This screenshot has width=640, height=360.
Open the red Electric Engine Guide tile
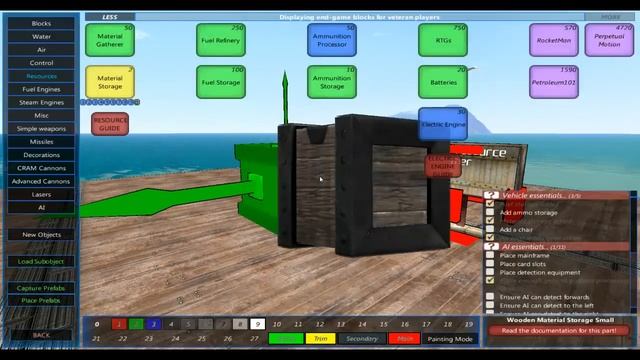tap(443, 166)
